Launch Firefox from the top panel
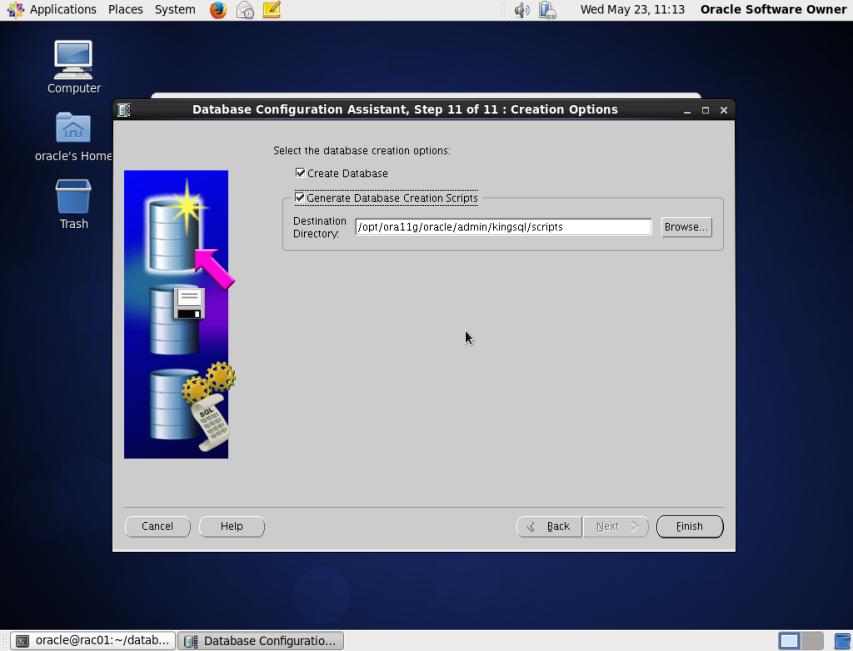The image size is (853, 651). coord(218,10)
